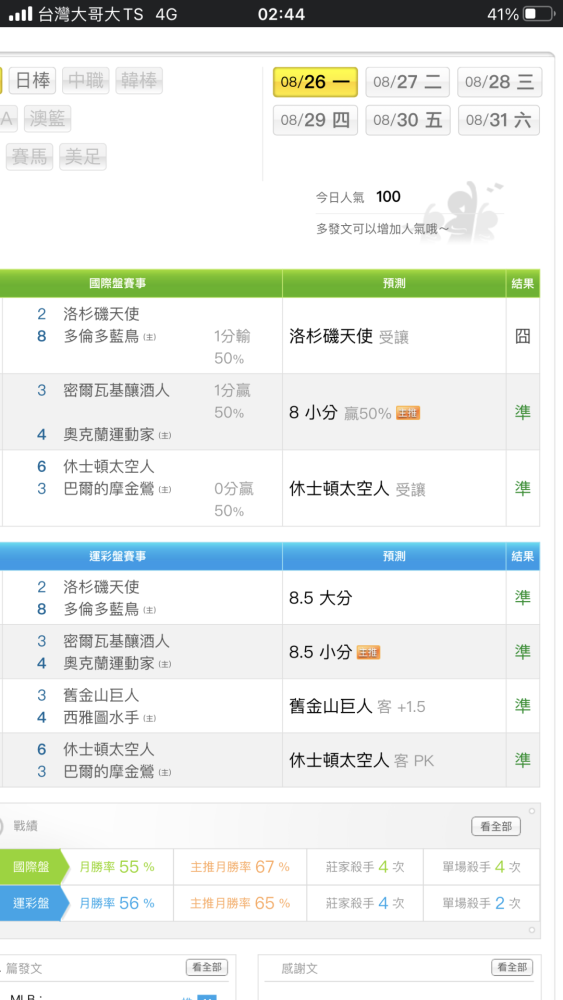The width and height of the screenshot is (563, 1000).
Task: Choose the 08/29 Thursday date tab
Action: [315, 120]
